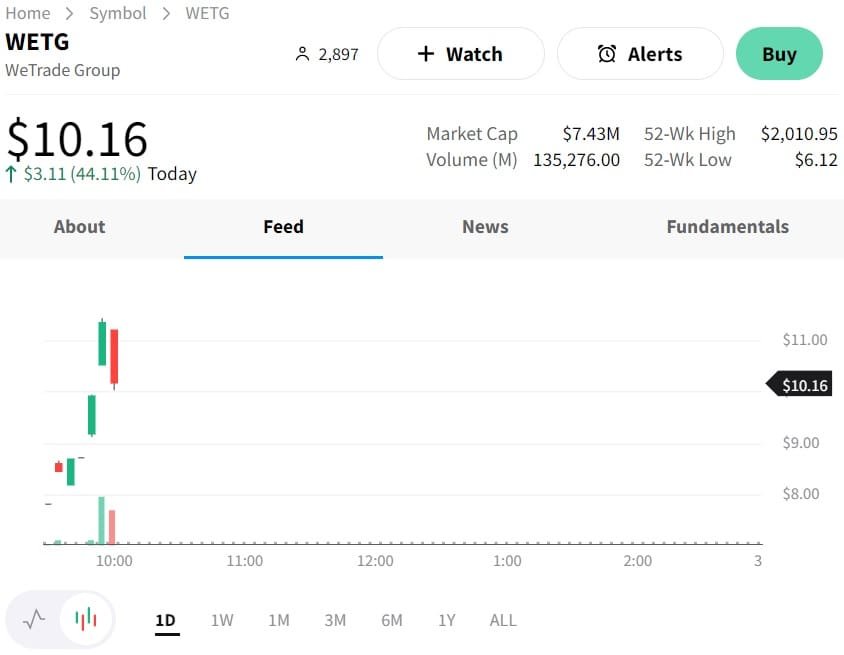This screenshot has height=655, width=844.
Task: Select the 1W time range
Action: tap(222, 620)
